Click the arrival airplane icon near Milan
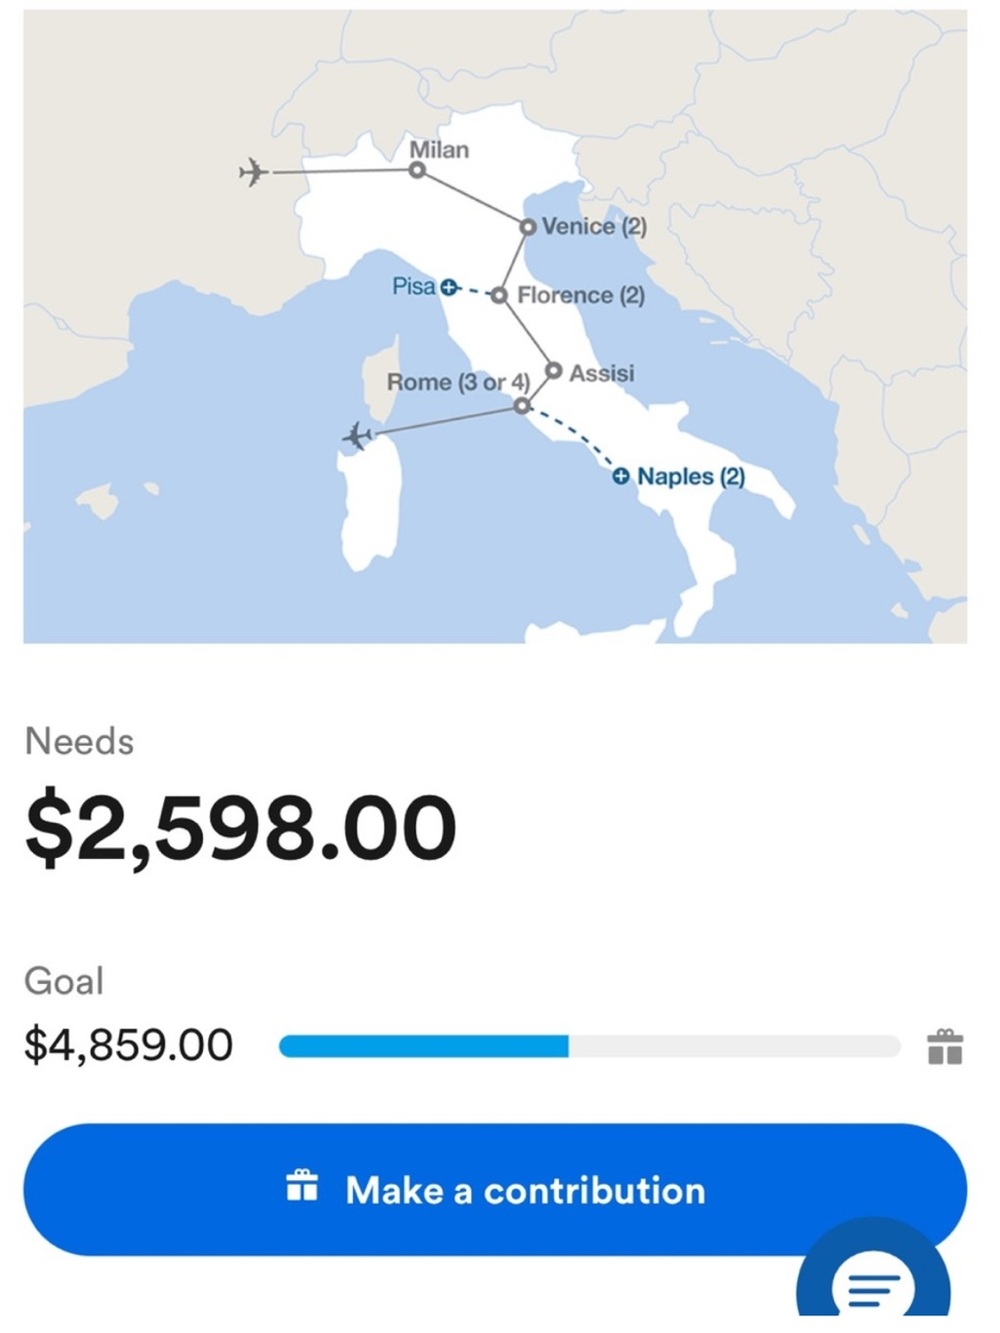This screenshot has height=1333, width=1000. 254,172
